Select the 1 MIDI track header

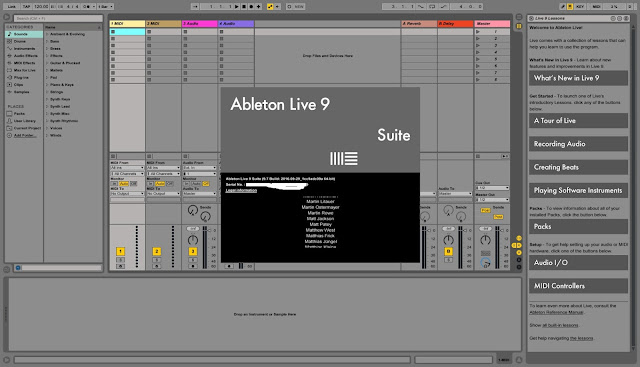127,24
